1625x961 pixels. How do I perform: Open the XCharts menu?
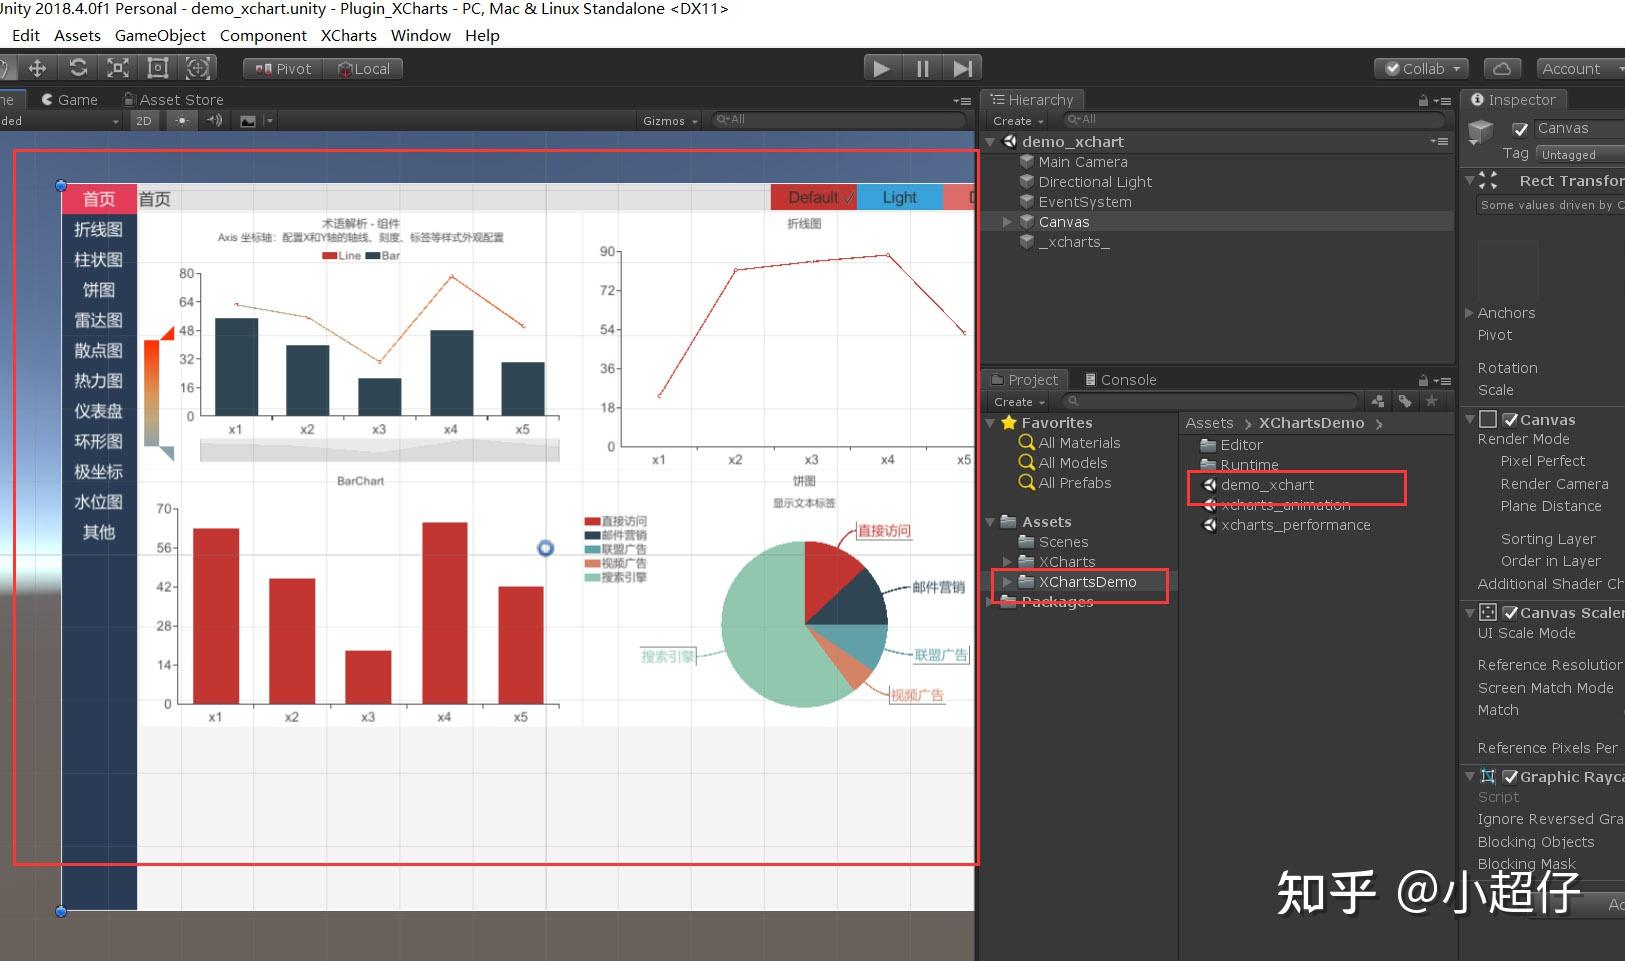[x=348, y=35]
